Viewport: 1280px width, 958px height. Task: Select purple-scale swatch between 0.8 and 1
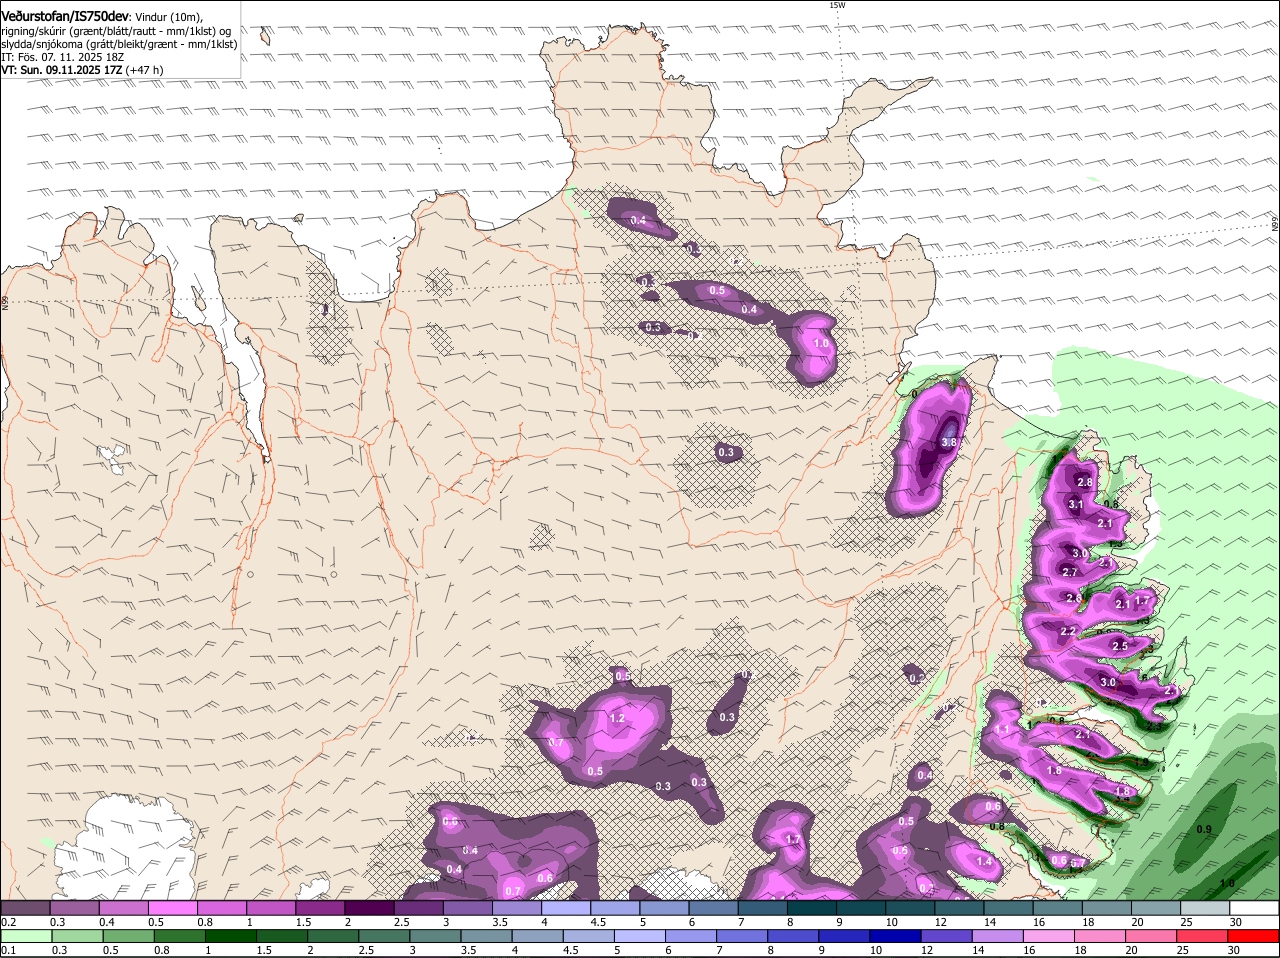221,908
